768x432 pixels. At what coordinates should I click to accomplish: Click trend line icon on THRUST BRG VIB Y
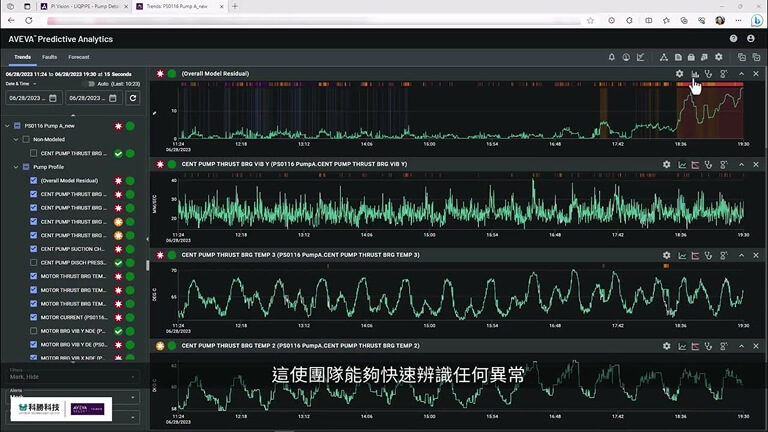point(682,165)
